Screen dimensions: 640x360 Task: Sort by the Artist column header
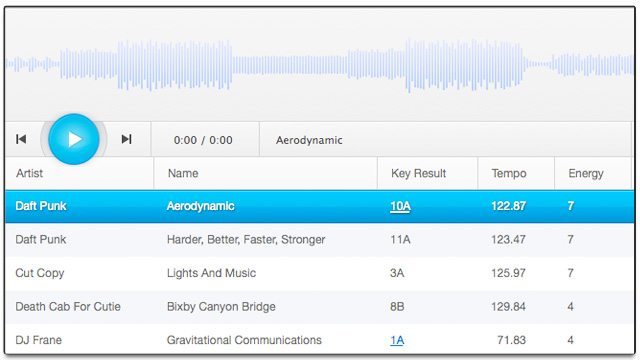tap(29, 173)
